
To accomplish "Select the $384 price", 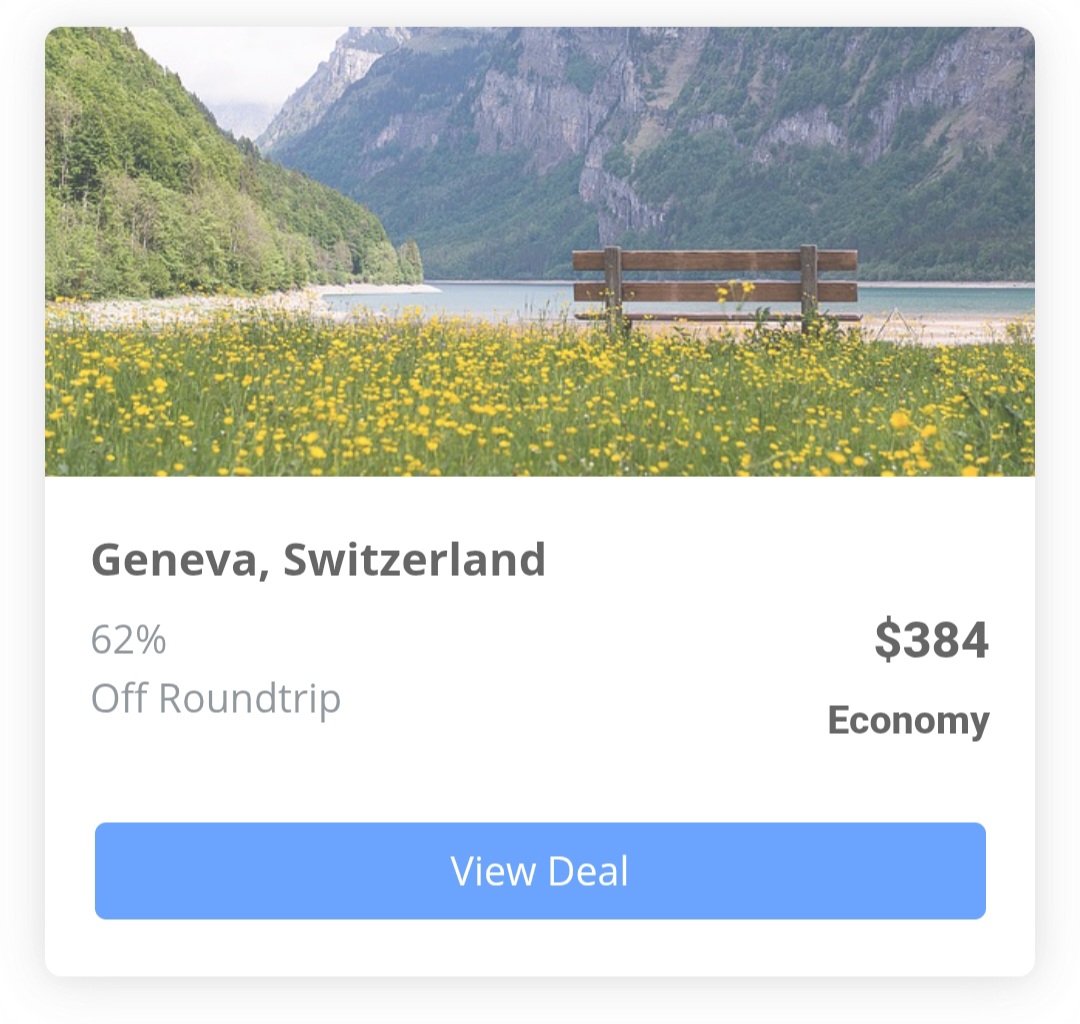I will (931, 640).
